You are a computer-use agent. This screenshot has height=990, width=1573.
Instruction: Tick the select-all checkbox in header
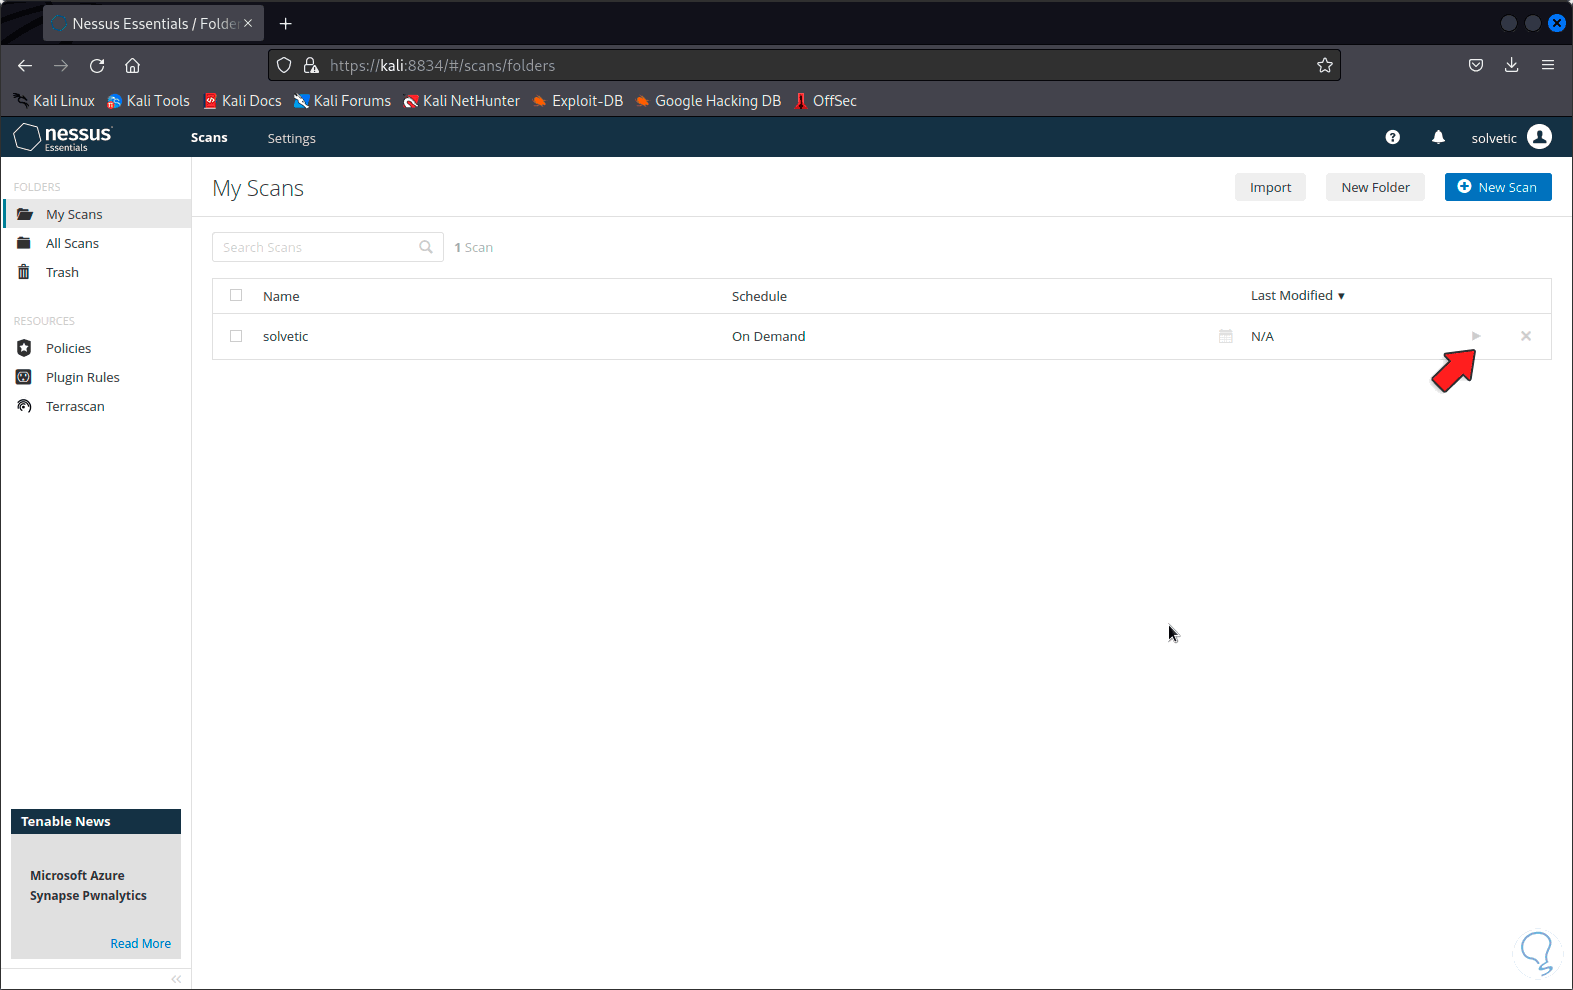[236, 295]
